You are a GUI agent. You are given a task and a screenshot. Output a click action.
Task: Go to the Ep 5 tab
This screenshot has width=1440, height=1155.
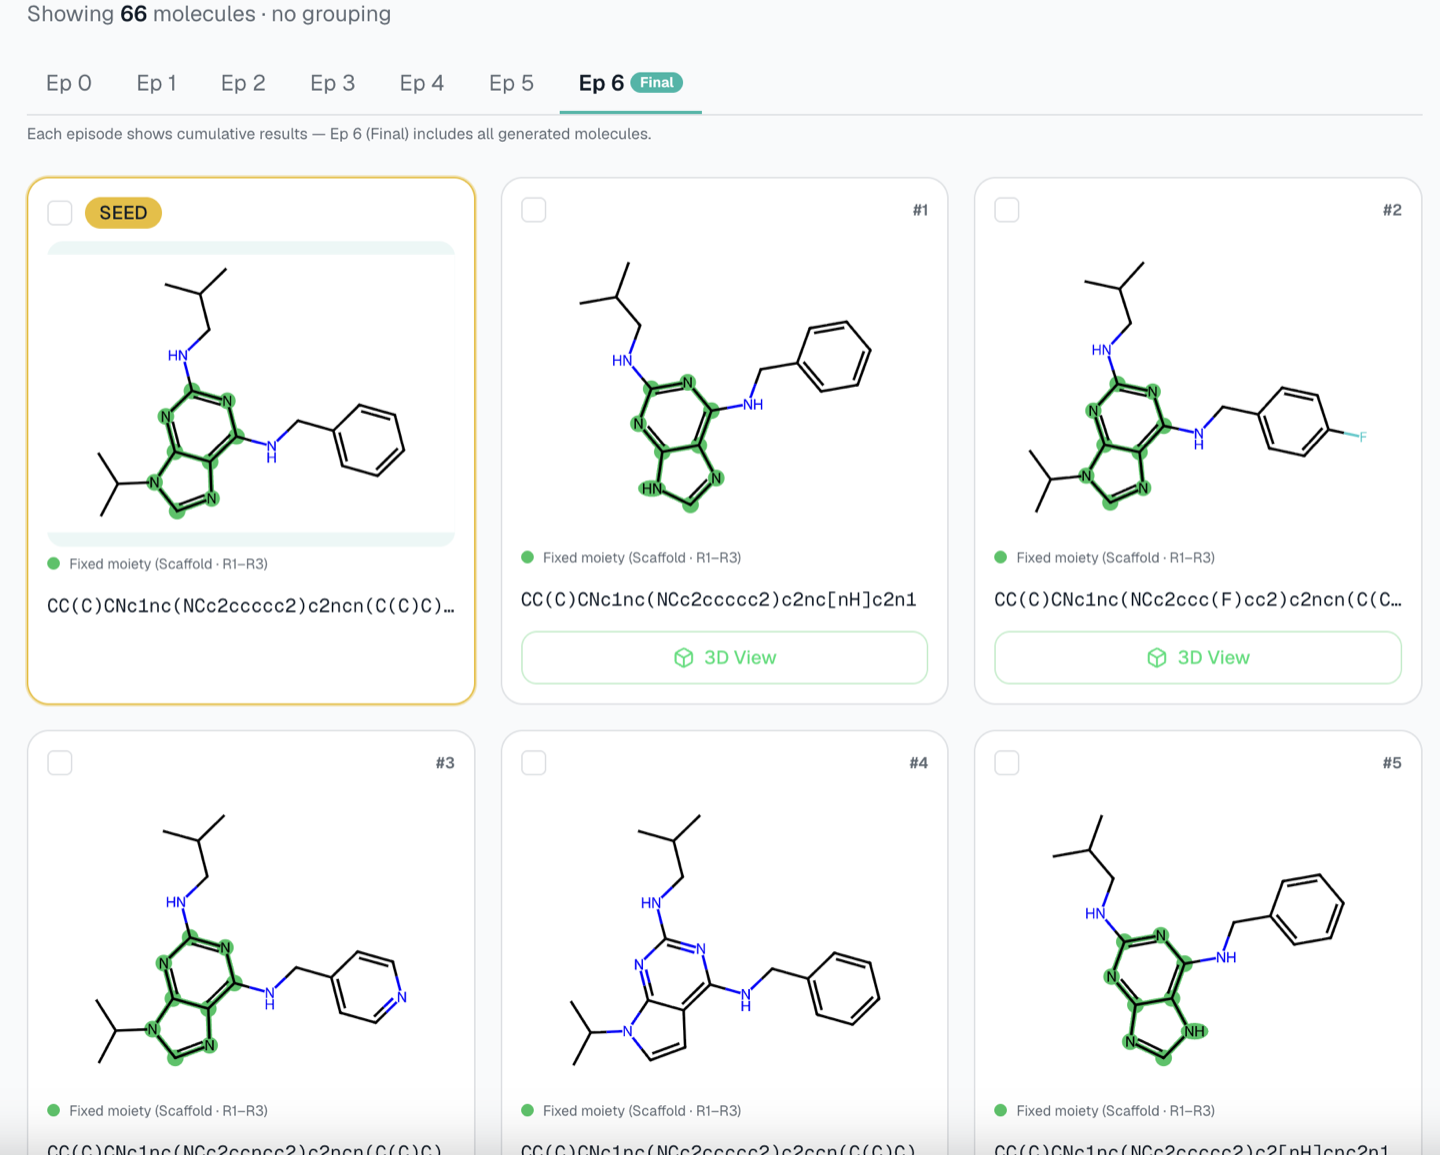point(511,83)
